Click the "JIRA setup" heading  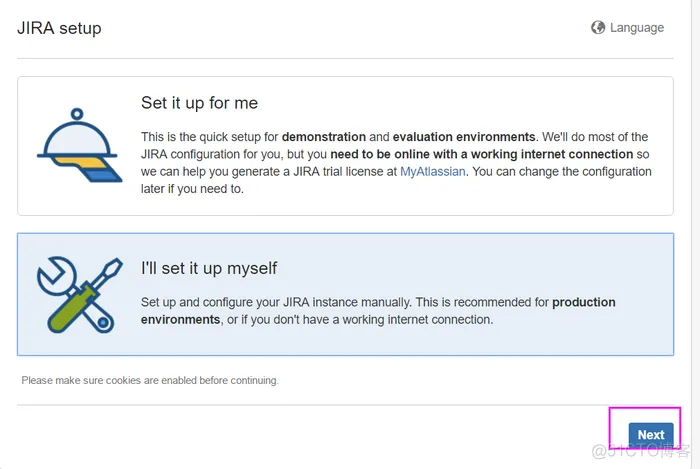(x=59, y=28)
